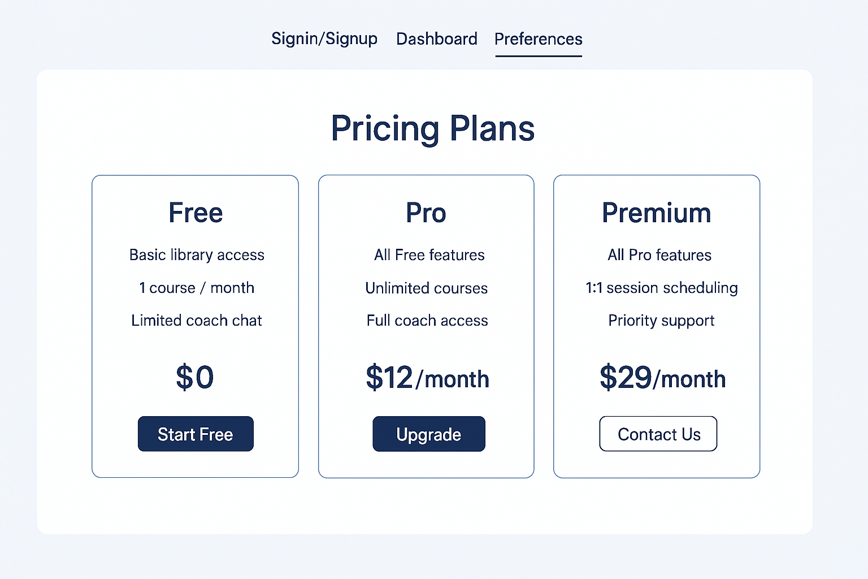Select the Priority support feature text
The width and height of the screenshot is (868, 579).
(661, 321)
